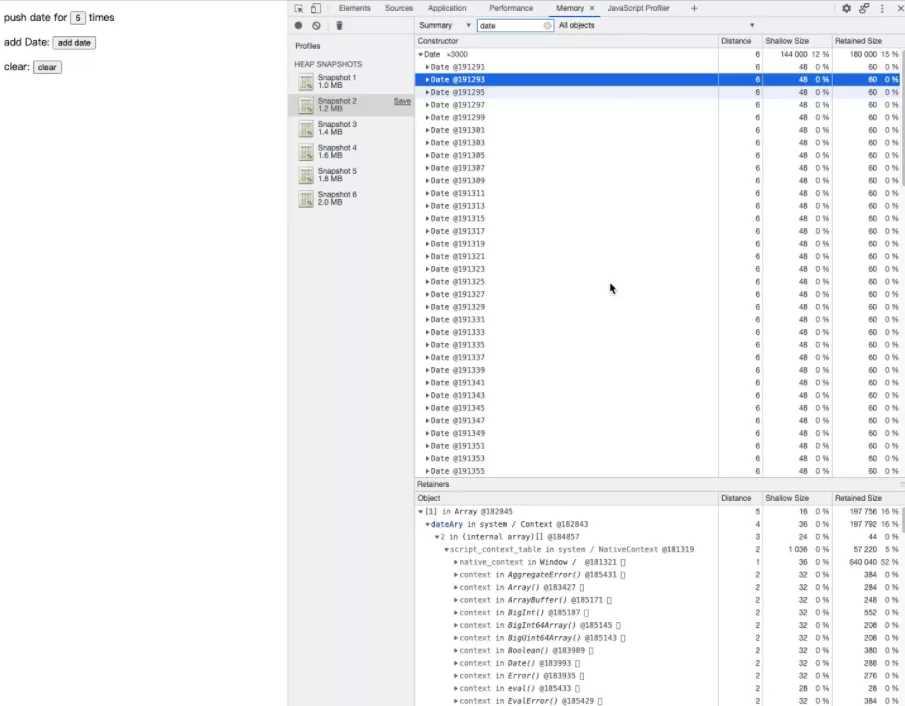Select row Date @191349
Image resolution: width=905 pixels, height=706 pixels.
(x=657, y=433)
